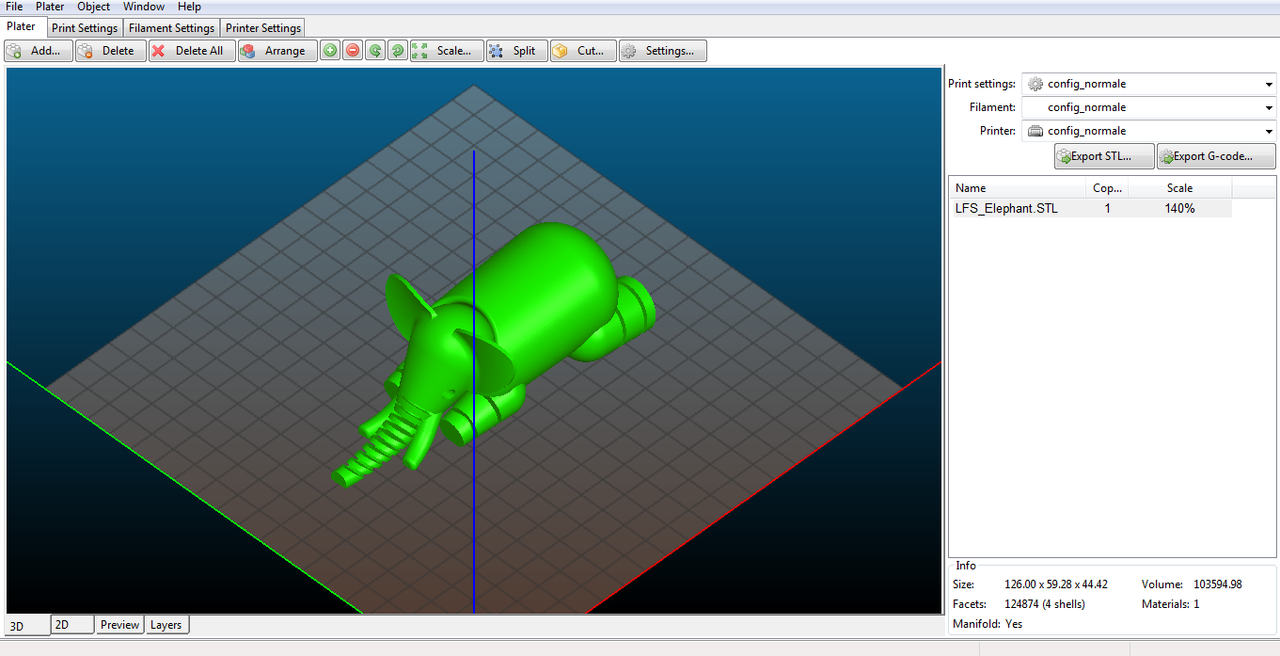1280x656 pixels.
Task: Open the object Settings toolbar button
Action: tap(662, 51)
